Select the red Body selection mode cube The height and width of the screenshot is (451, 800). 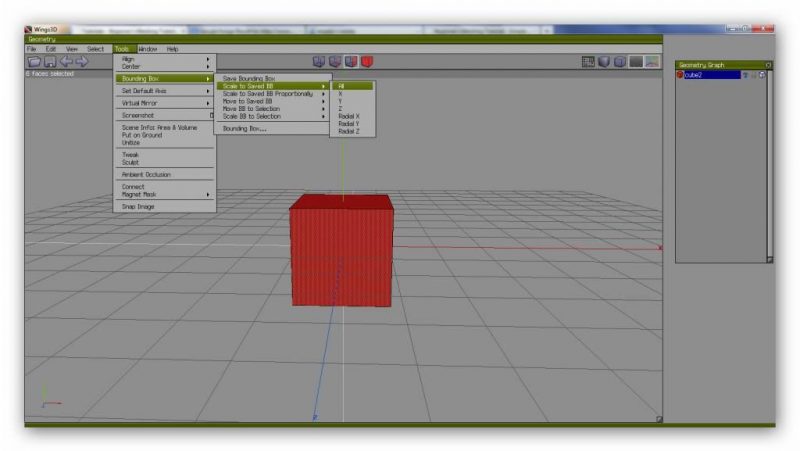click(x=367, y=61)
